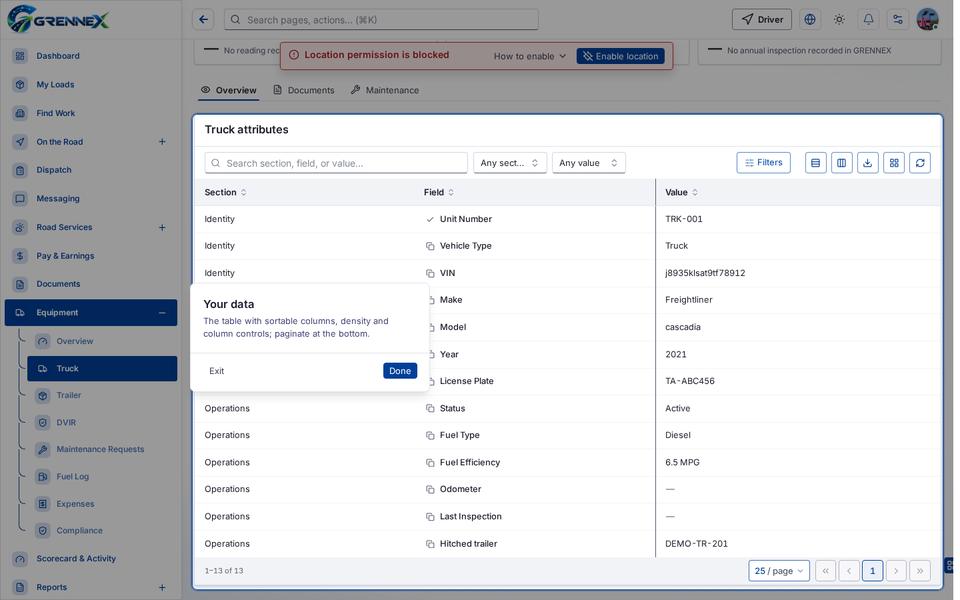Open Dashboard in sidebar
Image resolution: width=960 pixels, height=600 pixels.
91,56
